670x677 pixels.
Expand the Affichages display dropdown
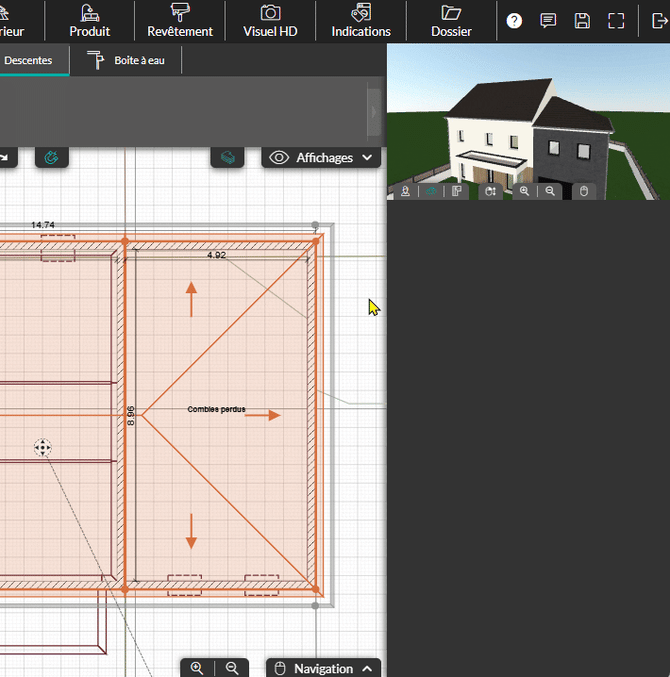coord(323,157)
